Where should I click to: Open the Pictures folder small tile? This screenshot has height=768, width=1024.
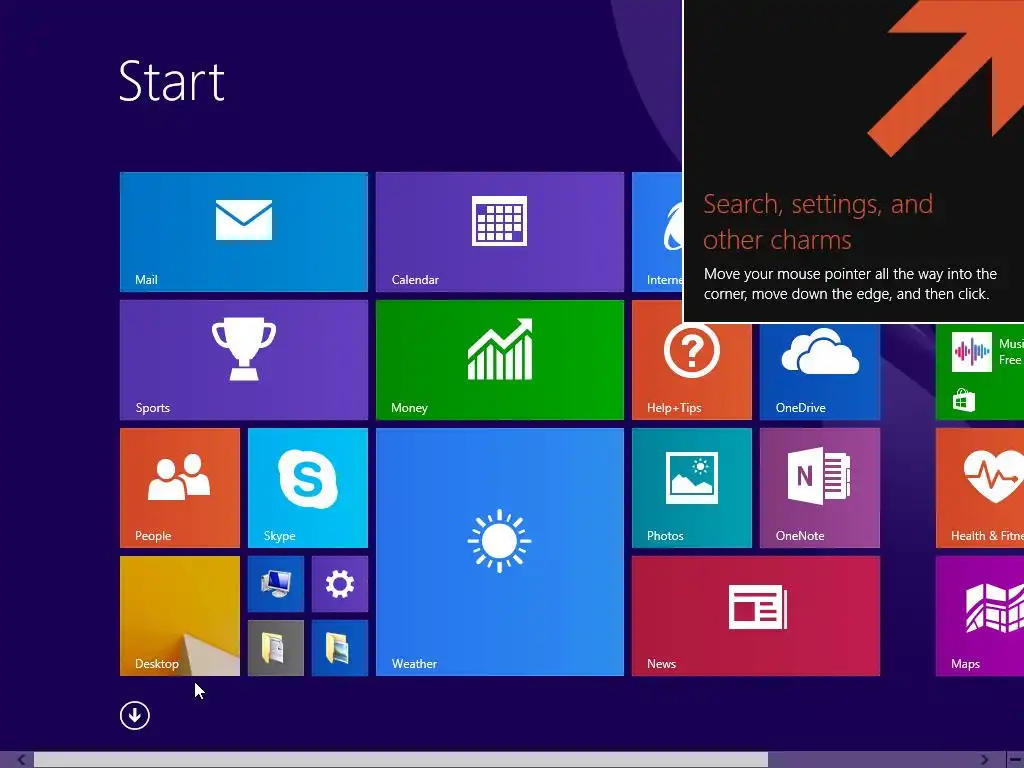tap(340, 648)
